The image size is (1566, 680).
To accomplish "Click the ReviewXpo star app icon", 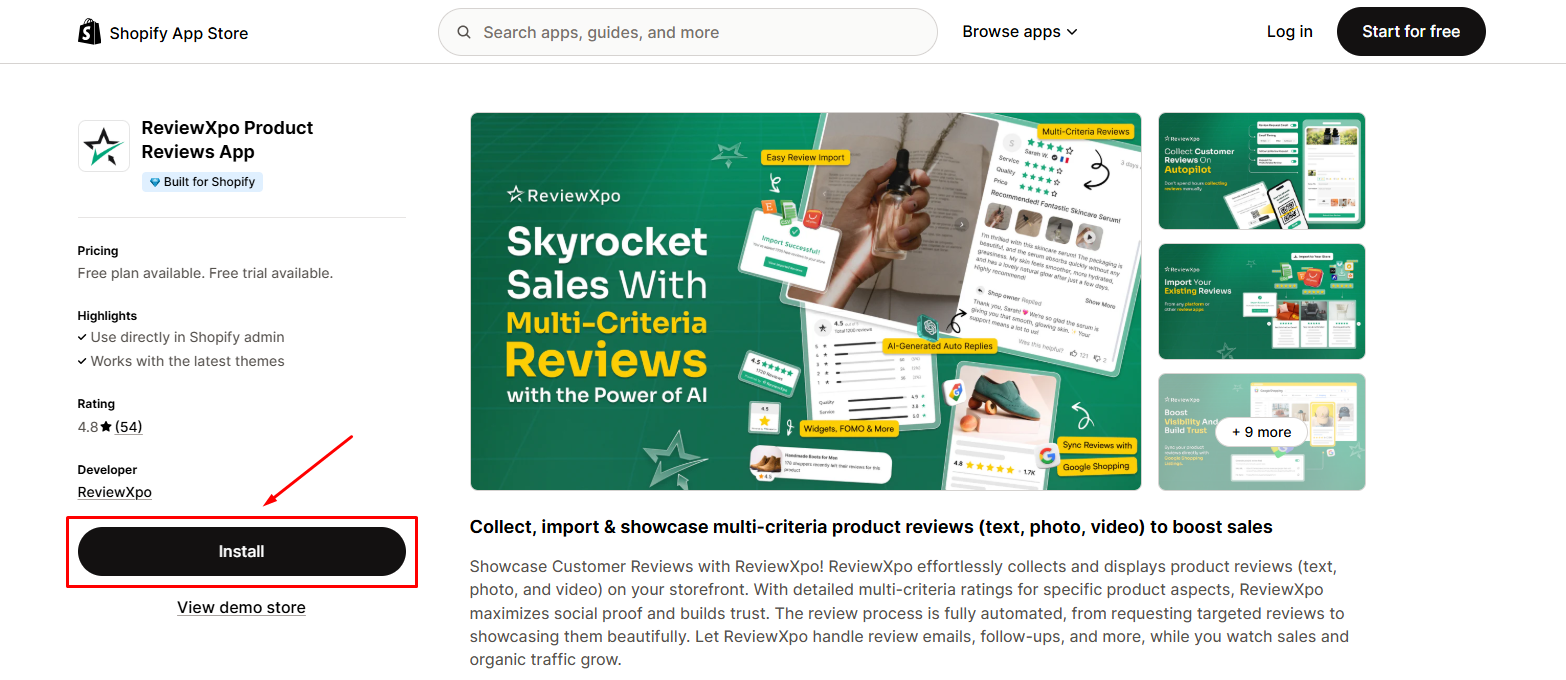I will click(104, 146).
